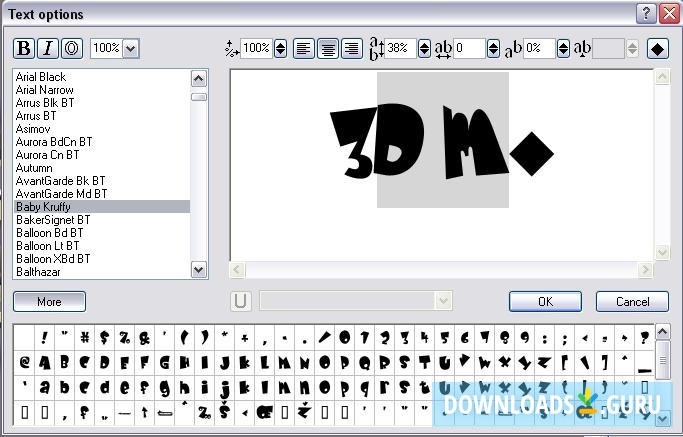Viewport: 683px width, 437px height.
Task: Select the Asimov font
Action: pyautogui.click(x=101, y=129)
